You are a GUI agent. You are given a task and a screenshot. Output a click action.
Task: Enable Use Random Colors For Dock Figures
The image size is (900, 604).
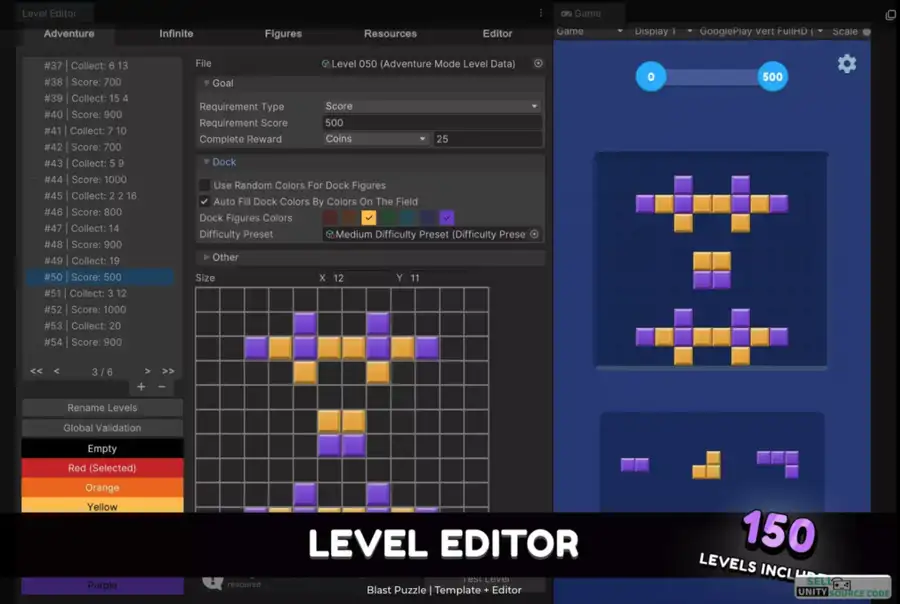pos(205,185)
